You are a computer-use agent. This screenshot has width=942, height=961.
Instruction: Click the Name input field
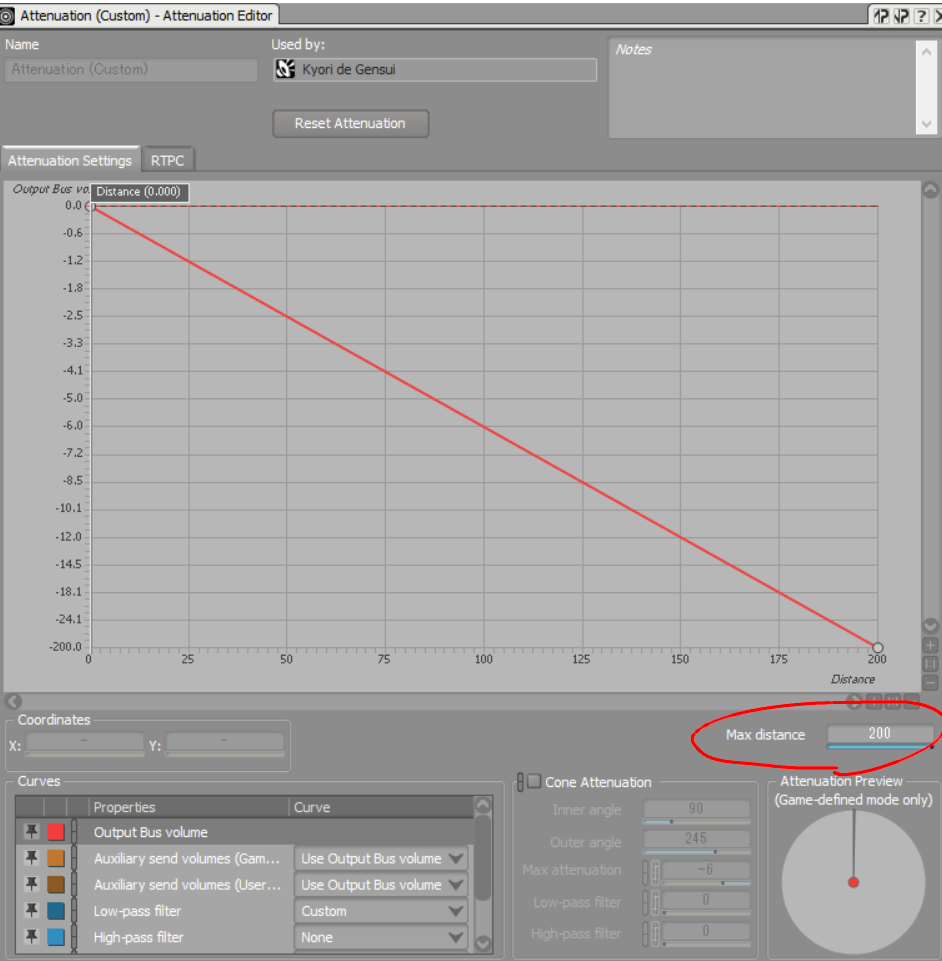(131, 69)
